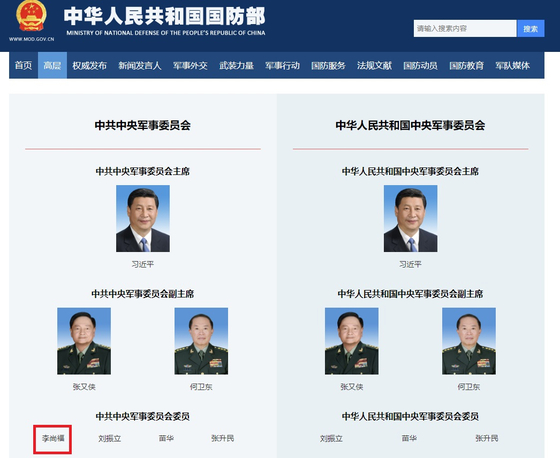Click 何卫东 name in left panel
This screenshot has height=458, width=560.
click(x=201, y=387)
